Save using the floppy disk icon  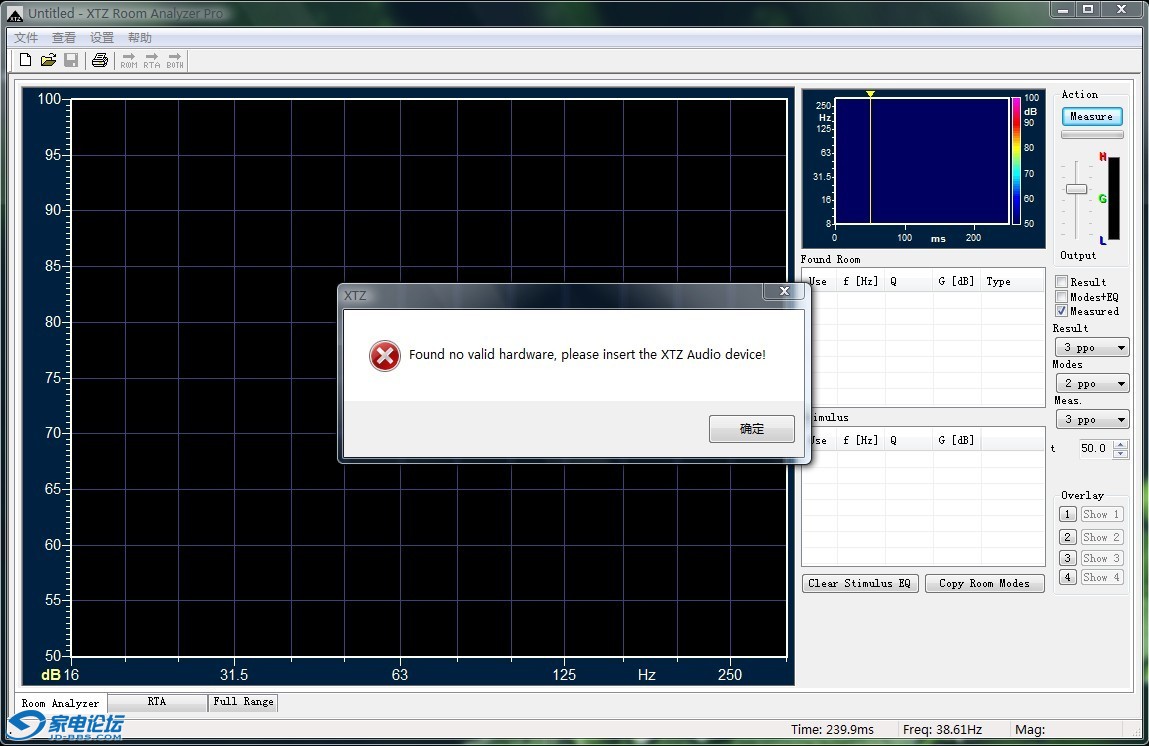71,60
